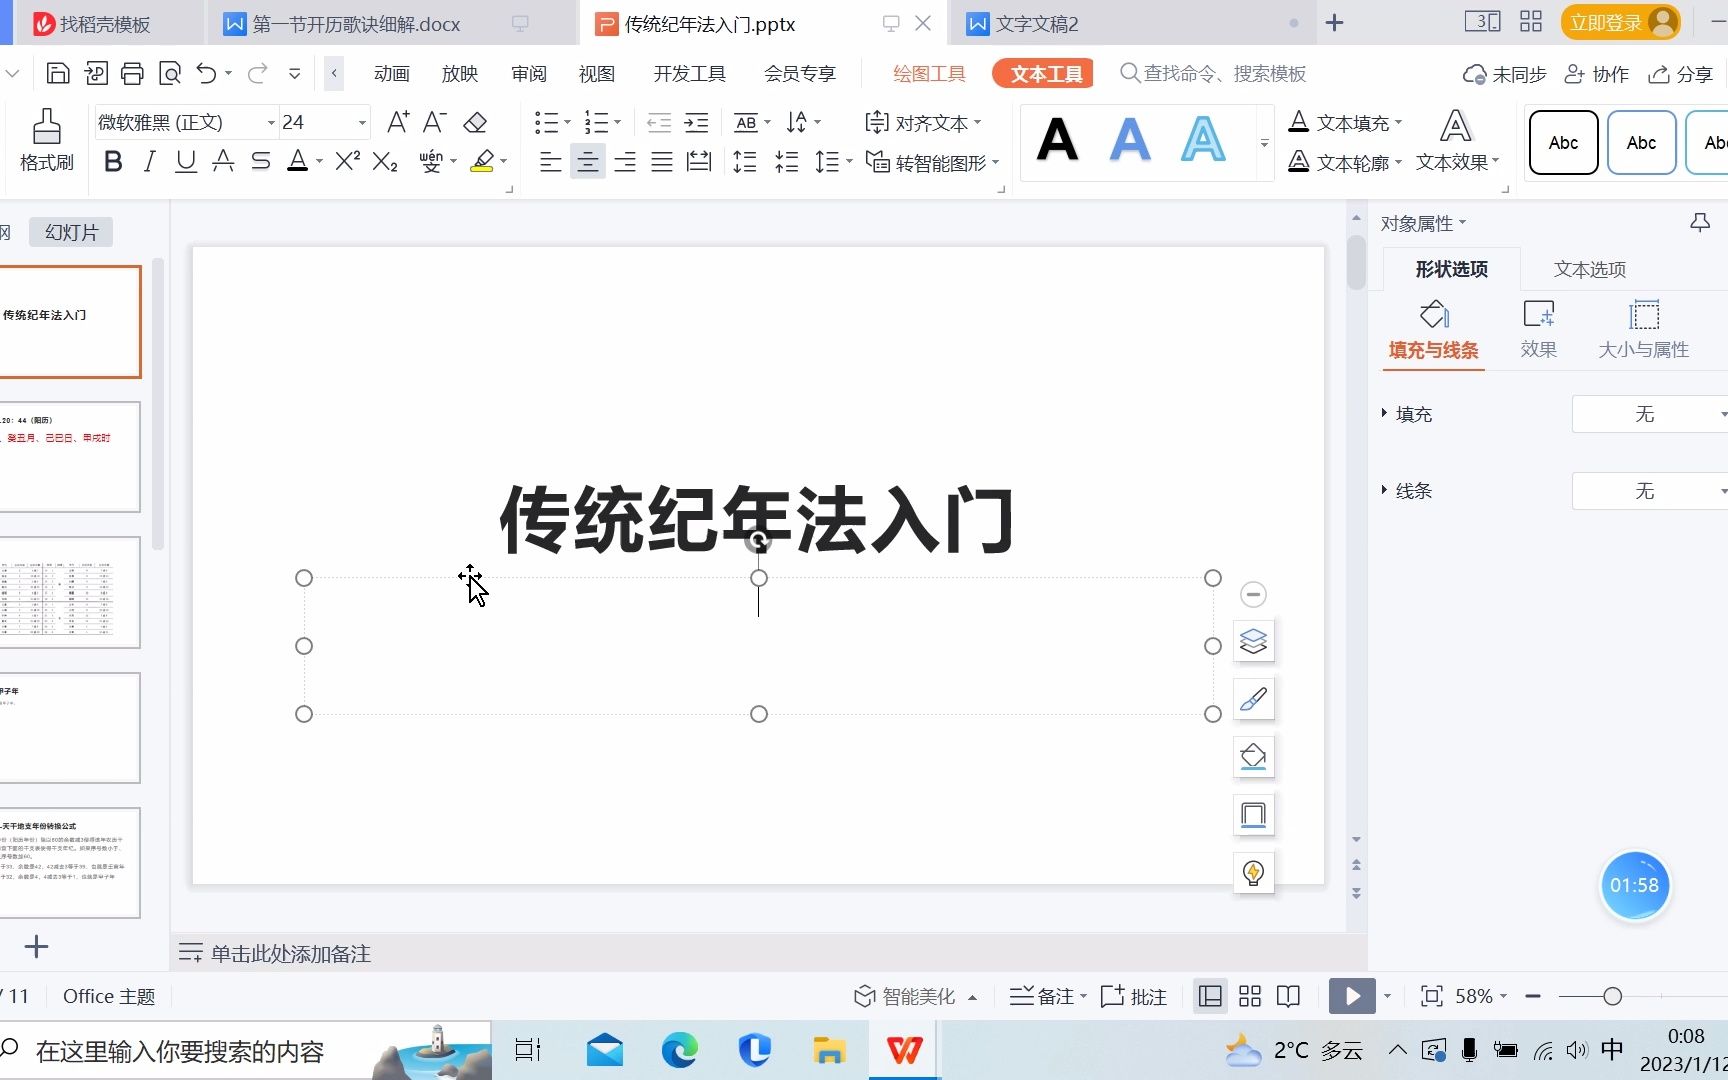Open the Review (审阅) ribbon tab

click(529, 74)
